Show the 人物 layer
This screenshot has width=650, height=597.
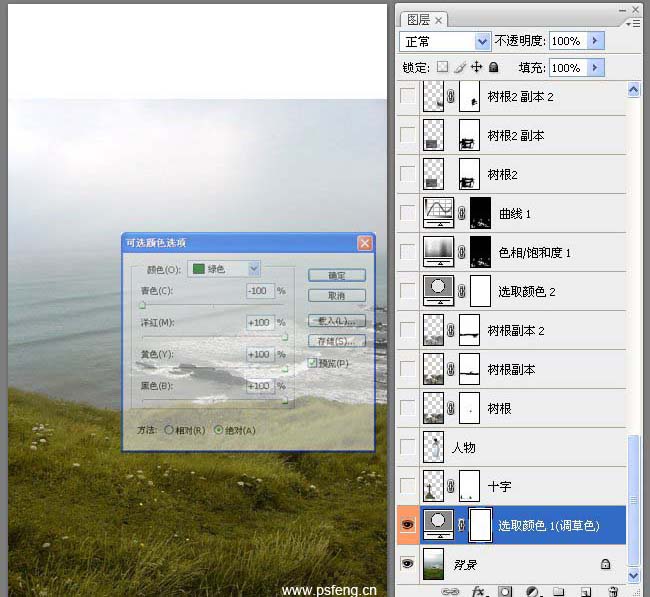[407, 447]
